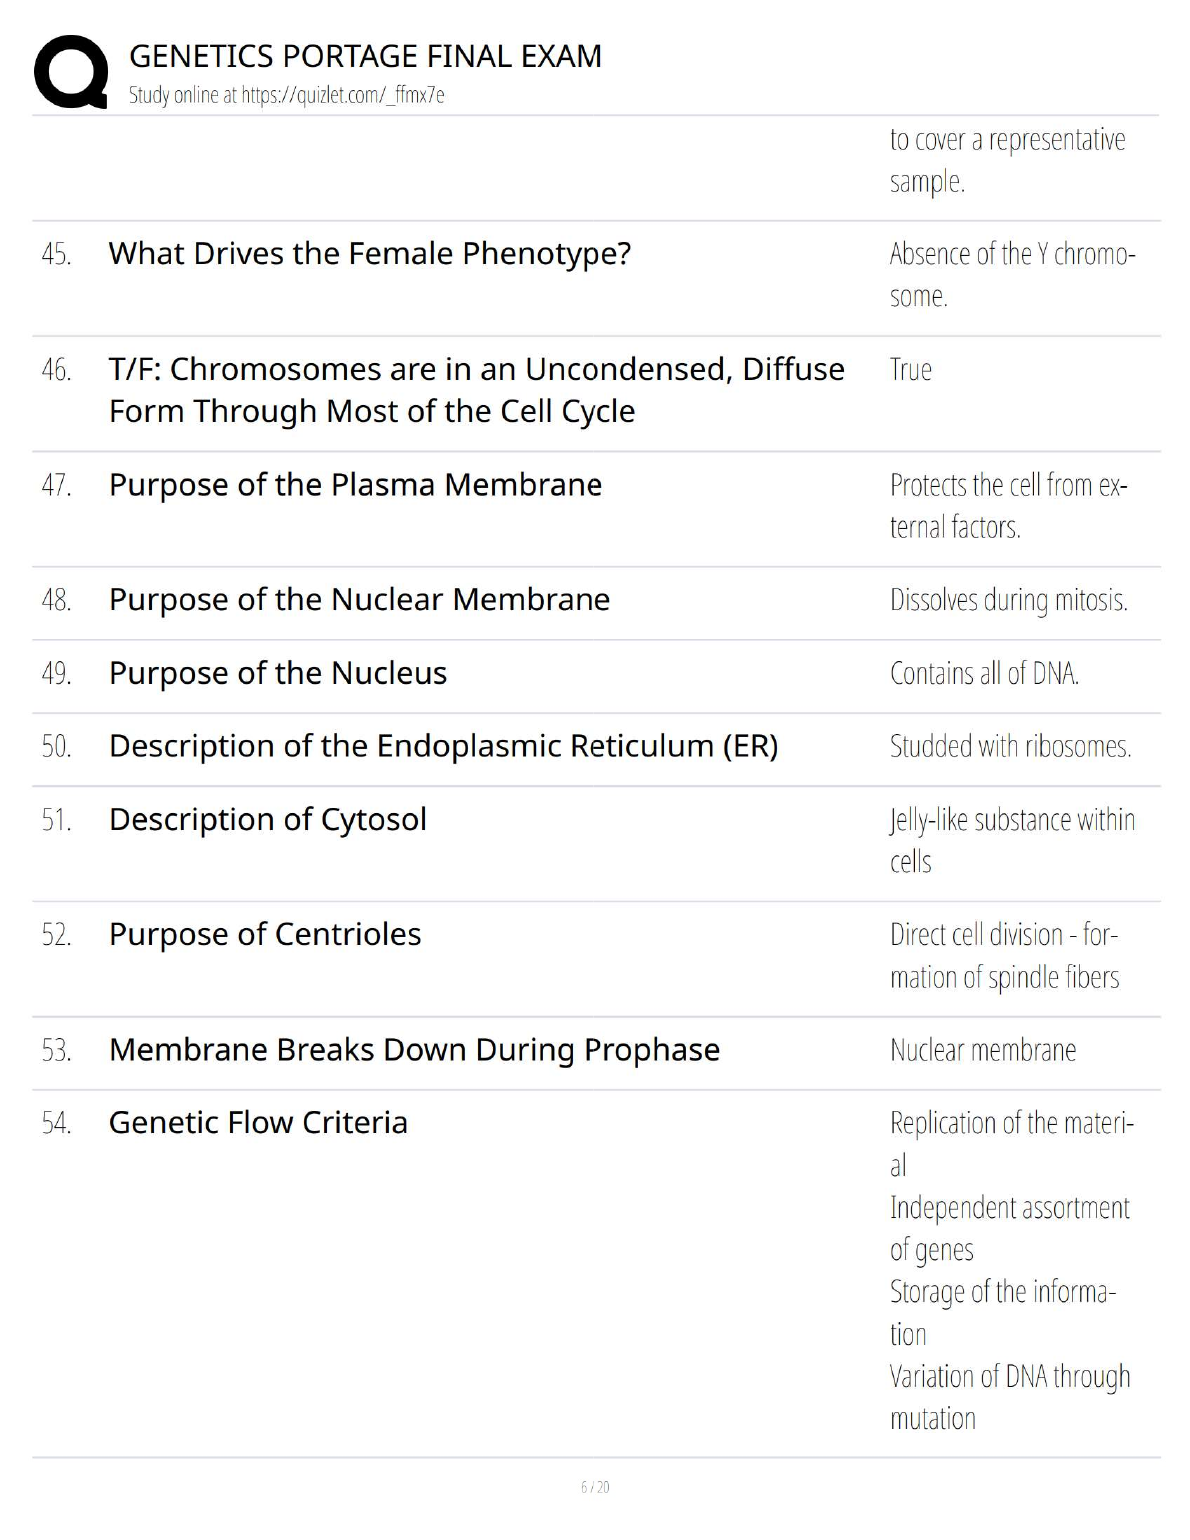Select question 45 about Female Phenotype
The width and height of the screenshot is (1190, 1540).
click(369, 254)
